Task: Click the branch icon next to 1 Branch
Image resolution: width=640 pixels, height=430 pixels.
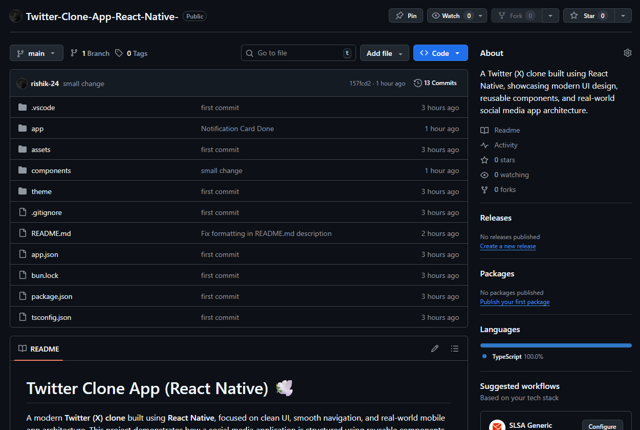Action: [74, 53]
